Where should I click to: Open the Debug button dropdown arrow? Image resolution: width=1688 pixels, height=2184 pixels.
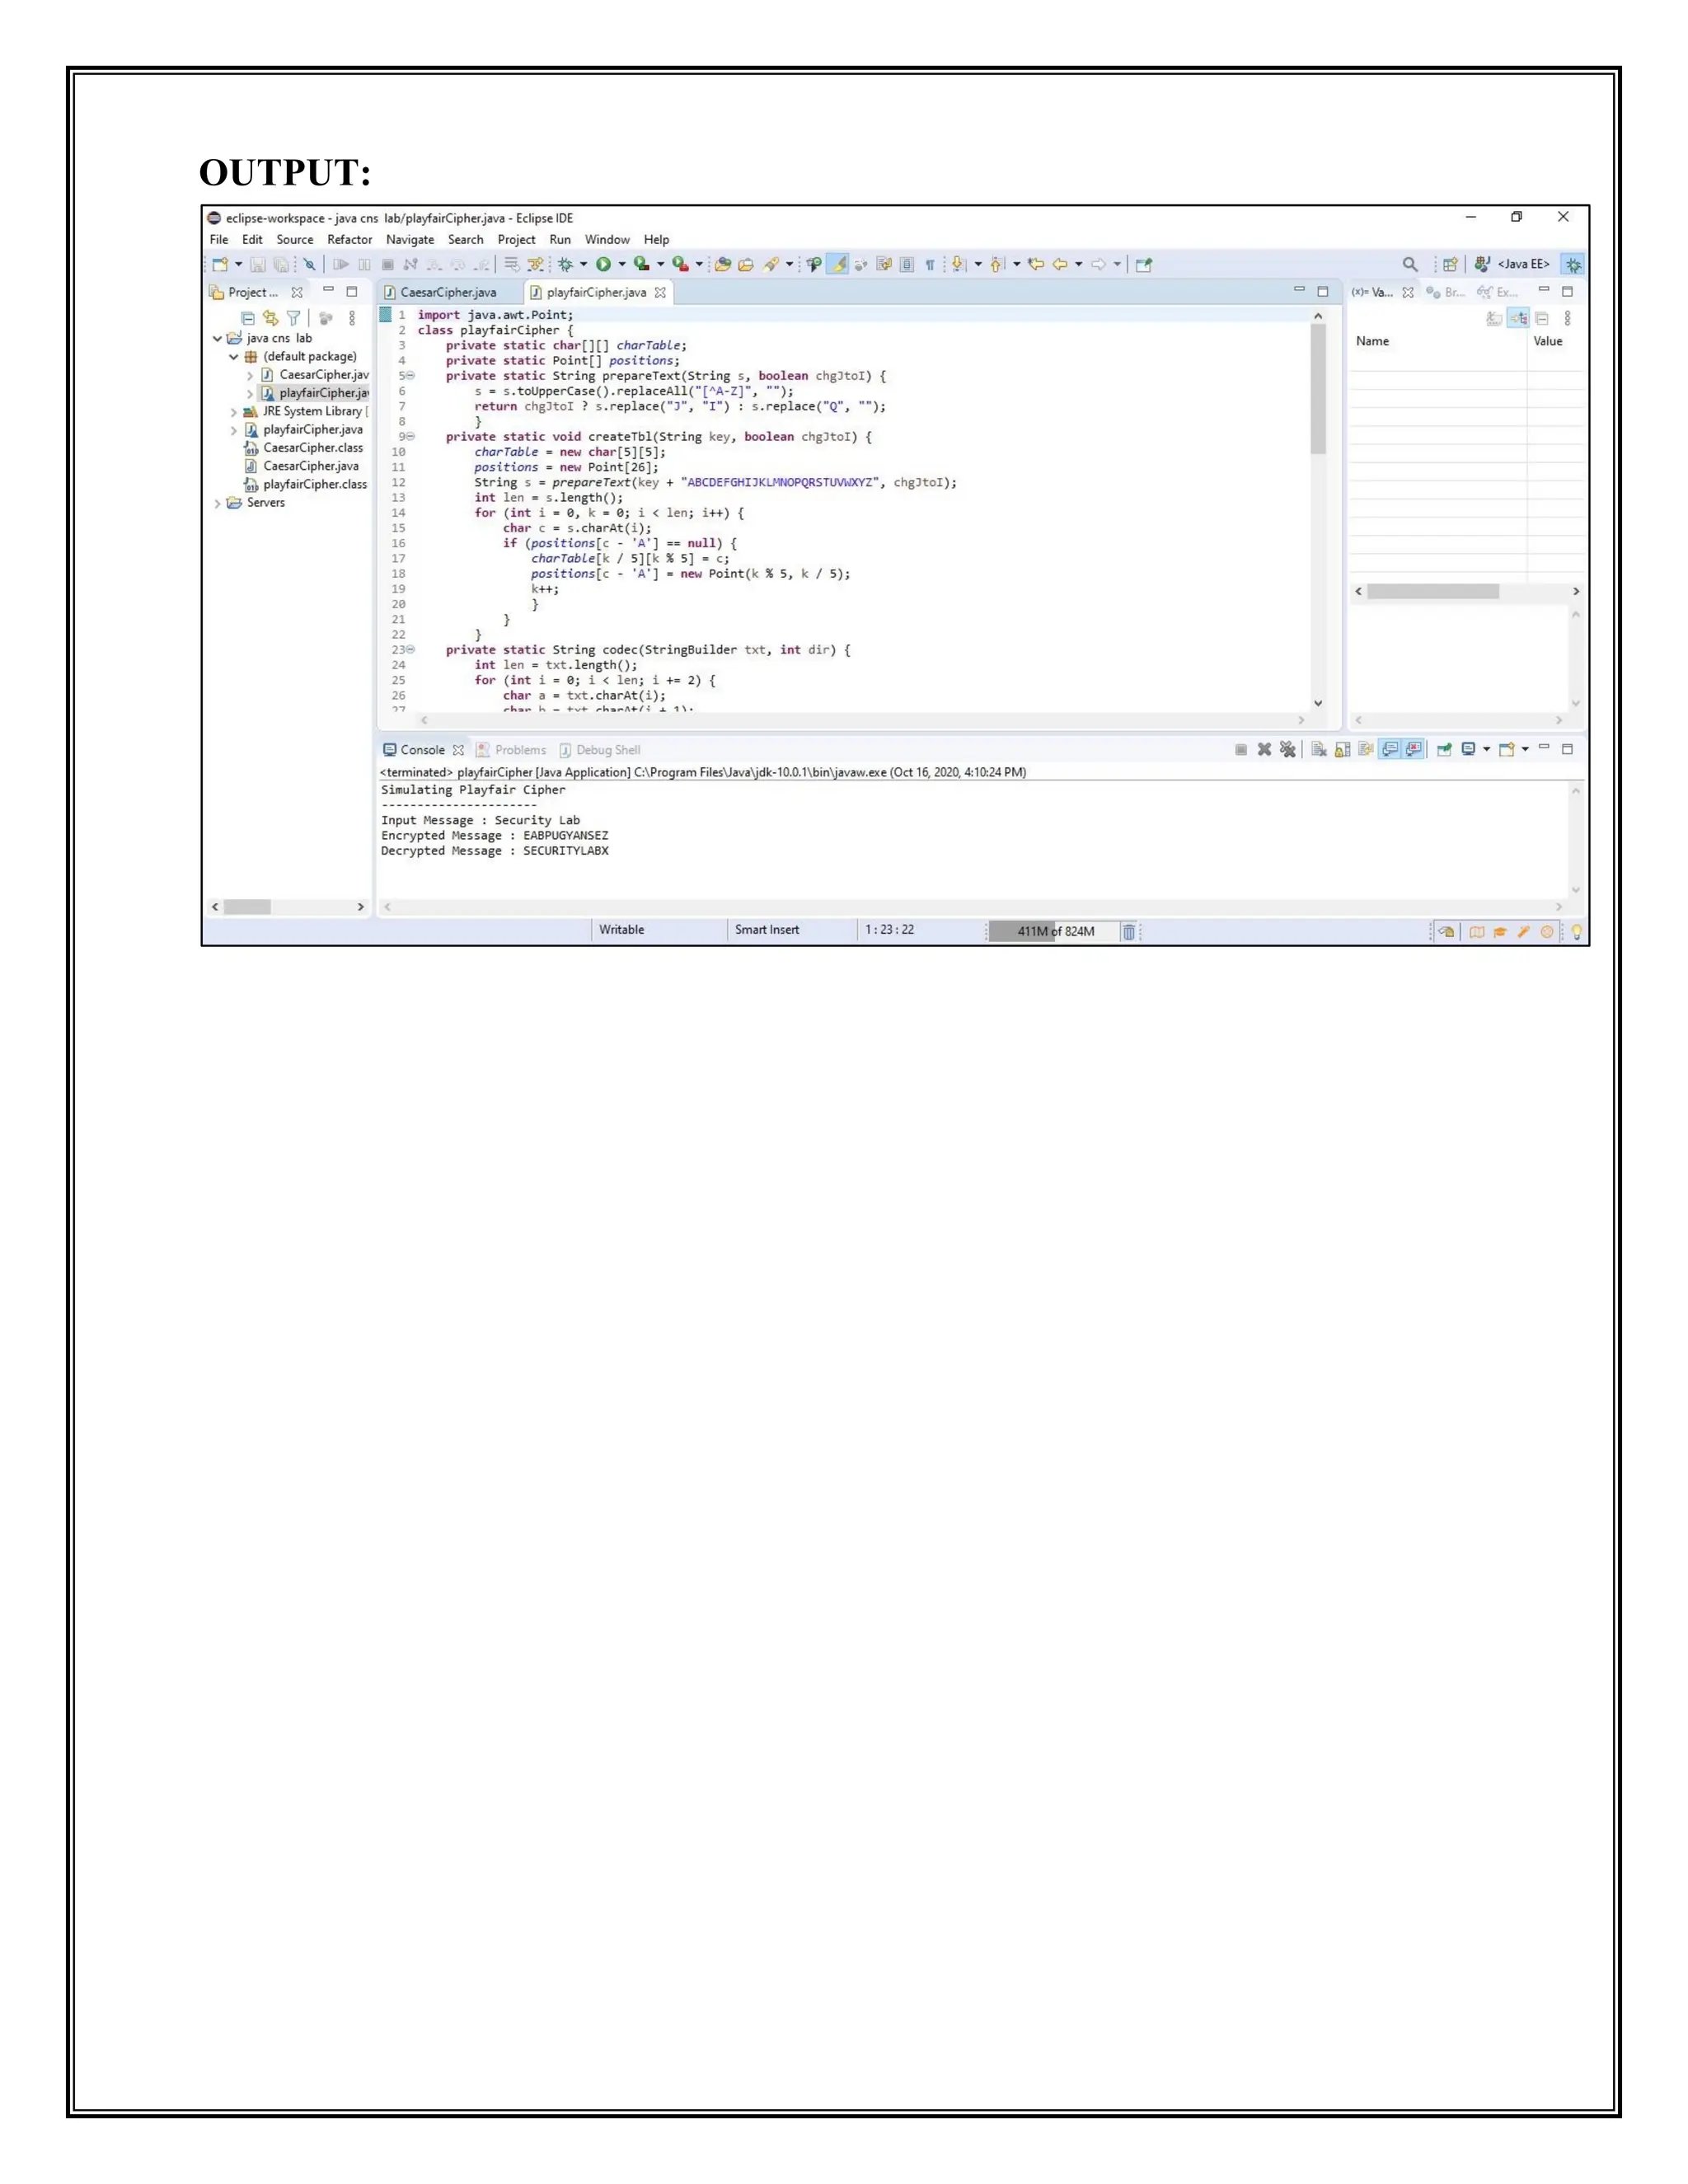point(584,264)
